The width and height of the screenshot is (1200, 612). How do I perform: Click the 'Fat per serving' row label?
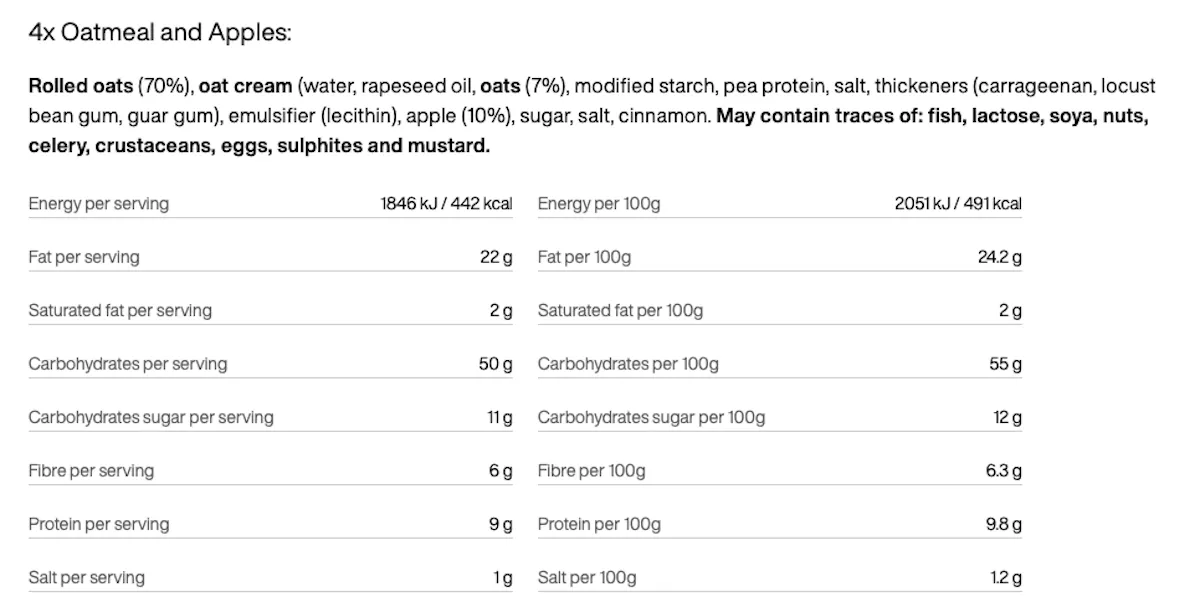(84, 257)
